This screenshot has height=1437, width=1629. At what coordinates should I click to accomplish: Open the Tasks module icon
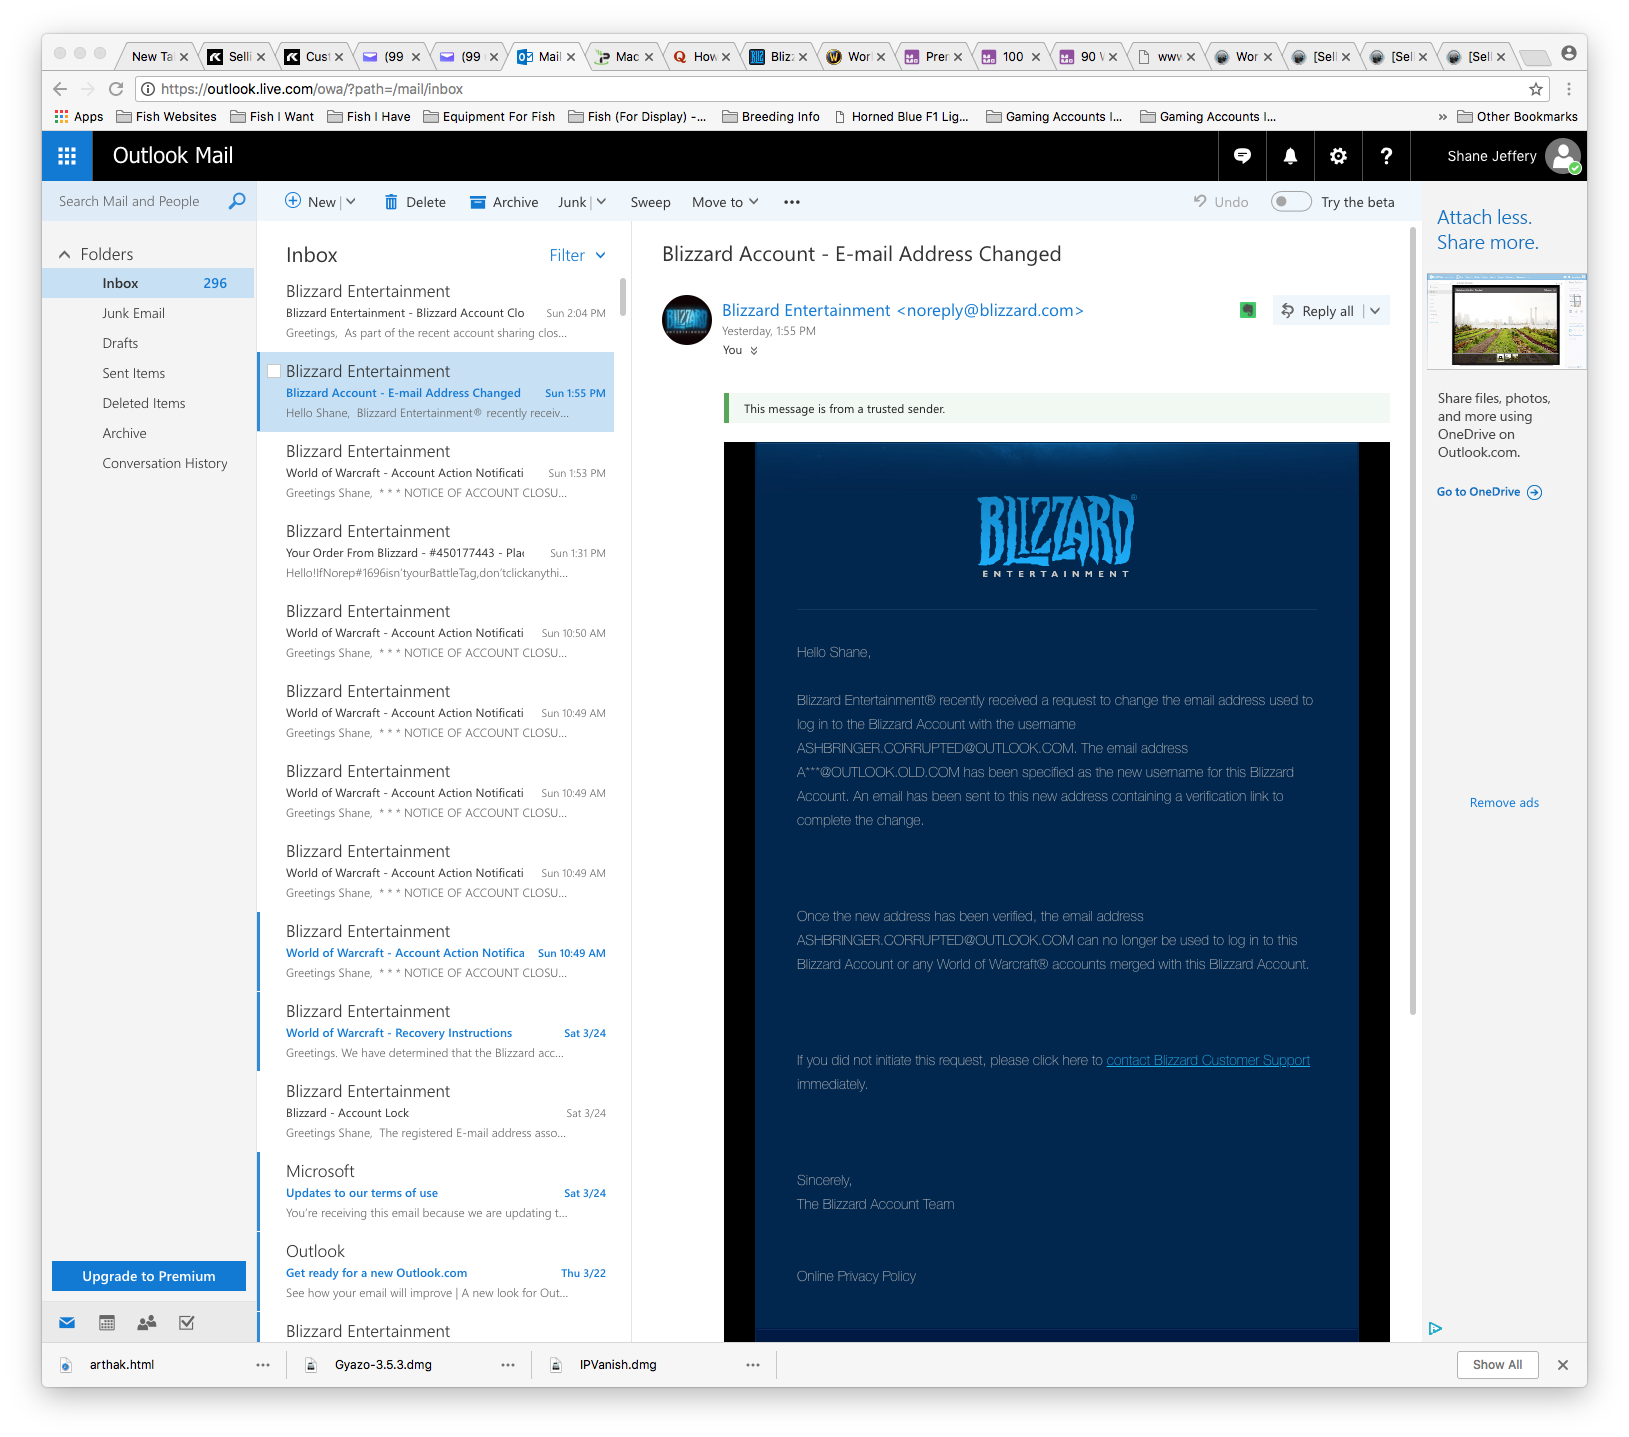186,1323
